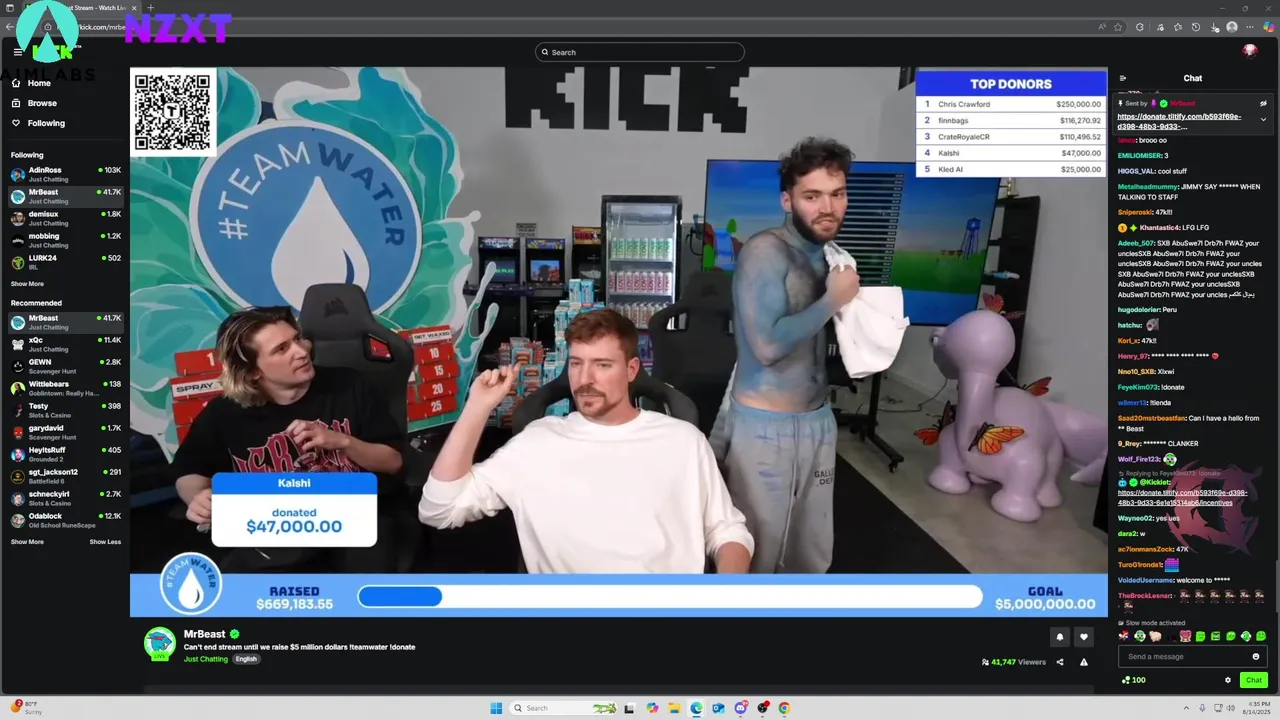Click the 100 channel points balance
This screenshot has height=720, width=1280.
coord(1134,680)
